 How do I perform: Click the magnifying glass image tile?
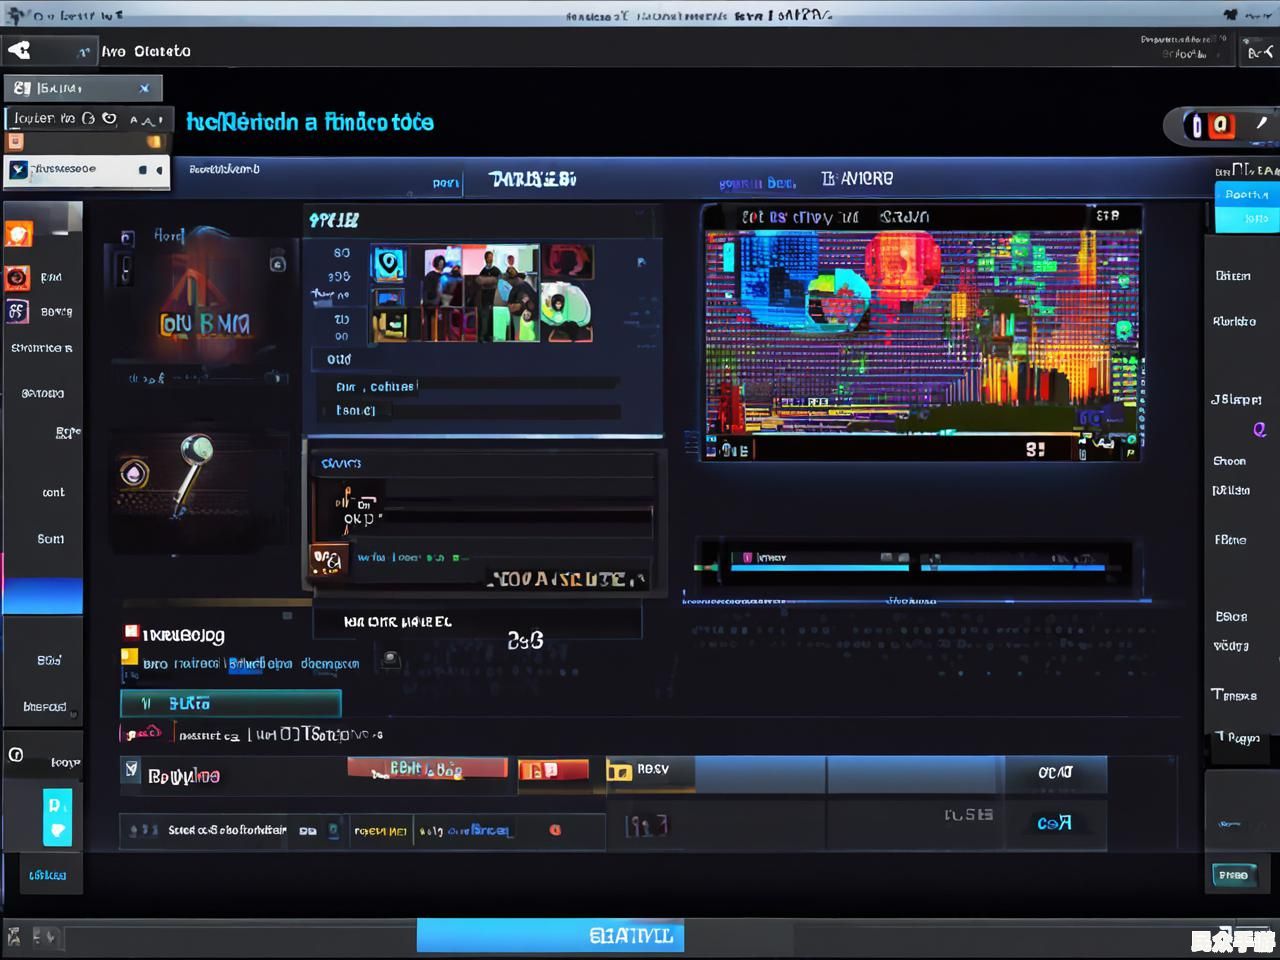[185, 480]
